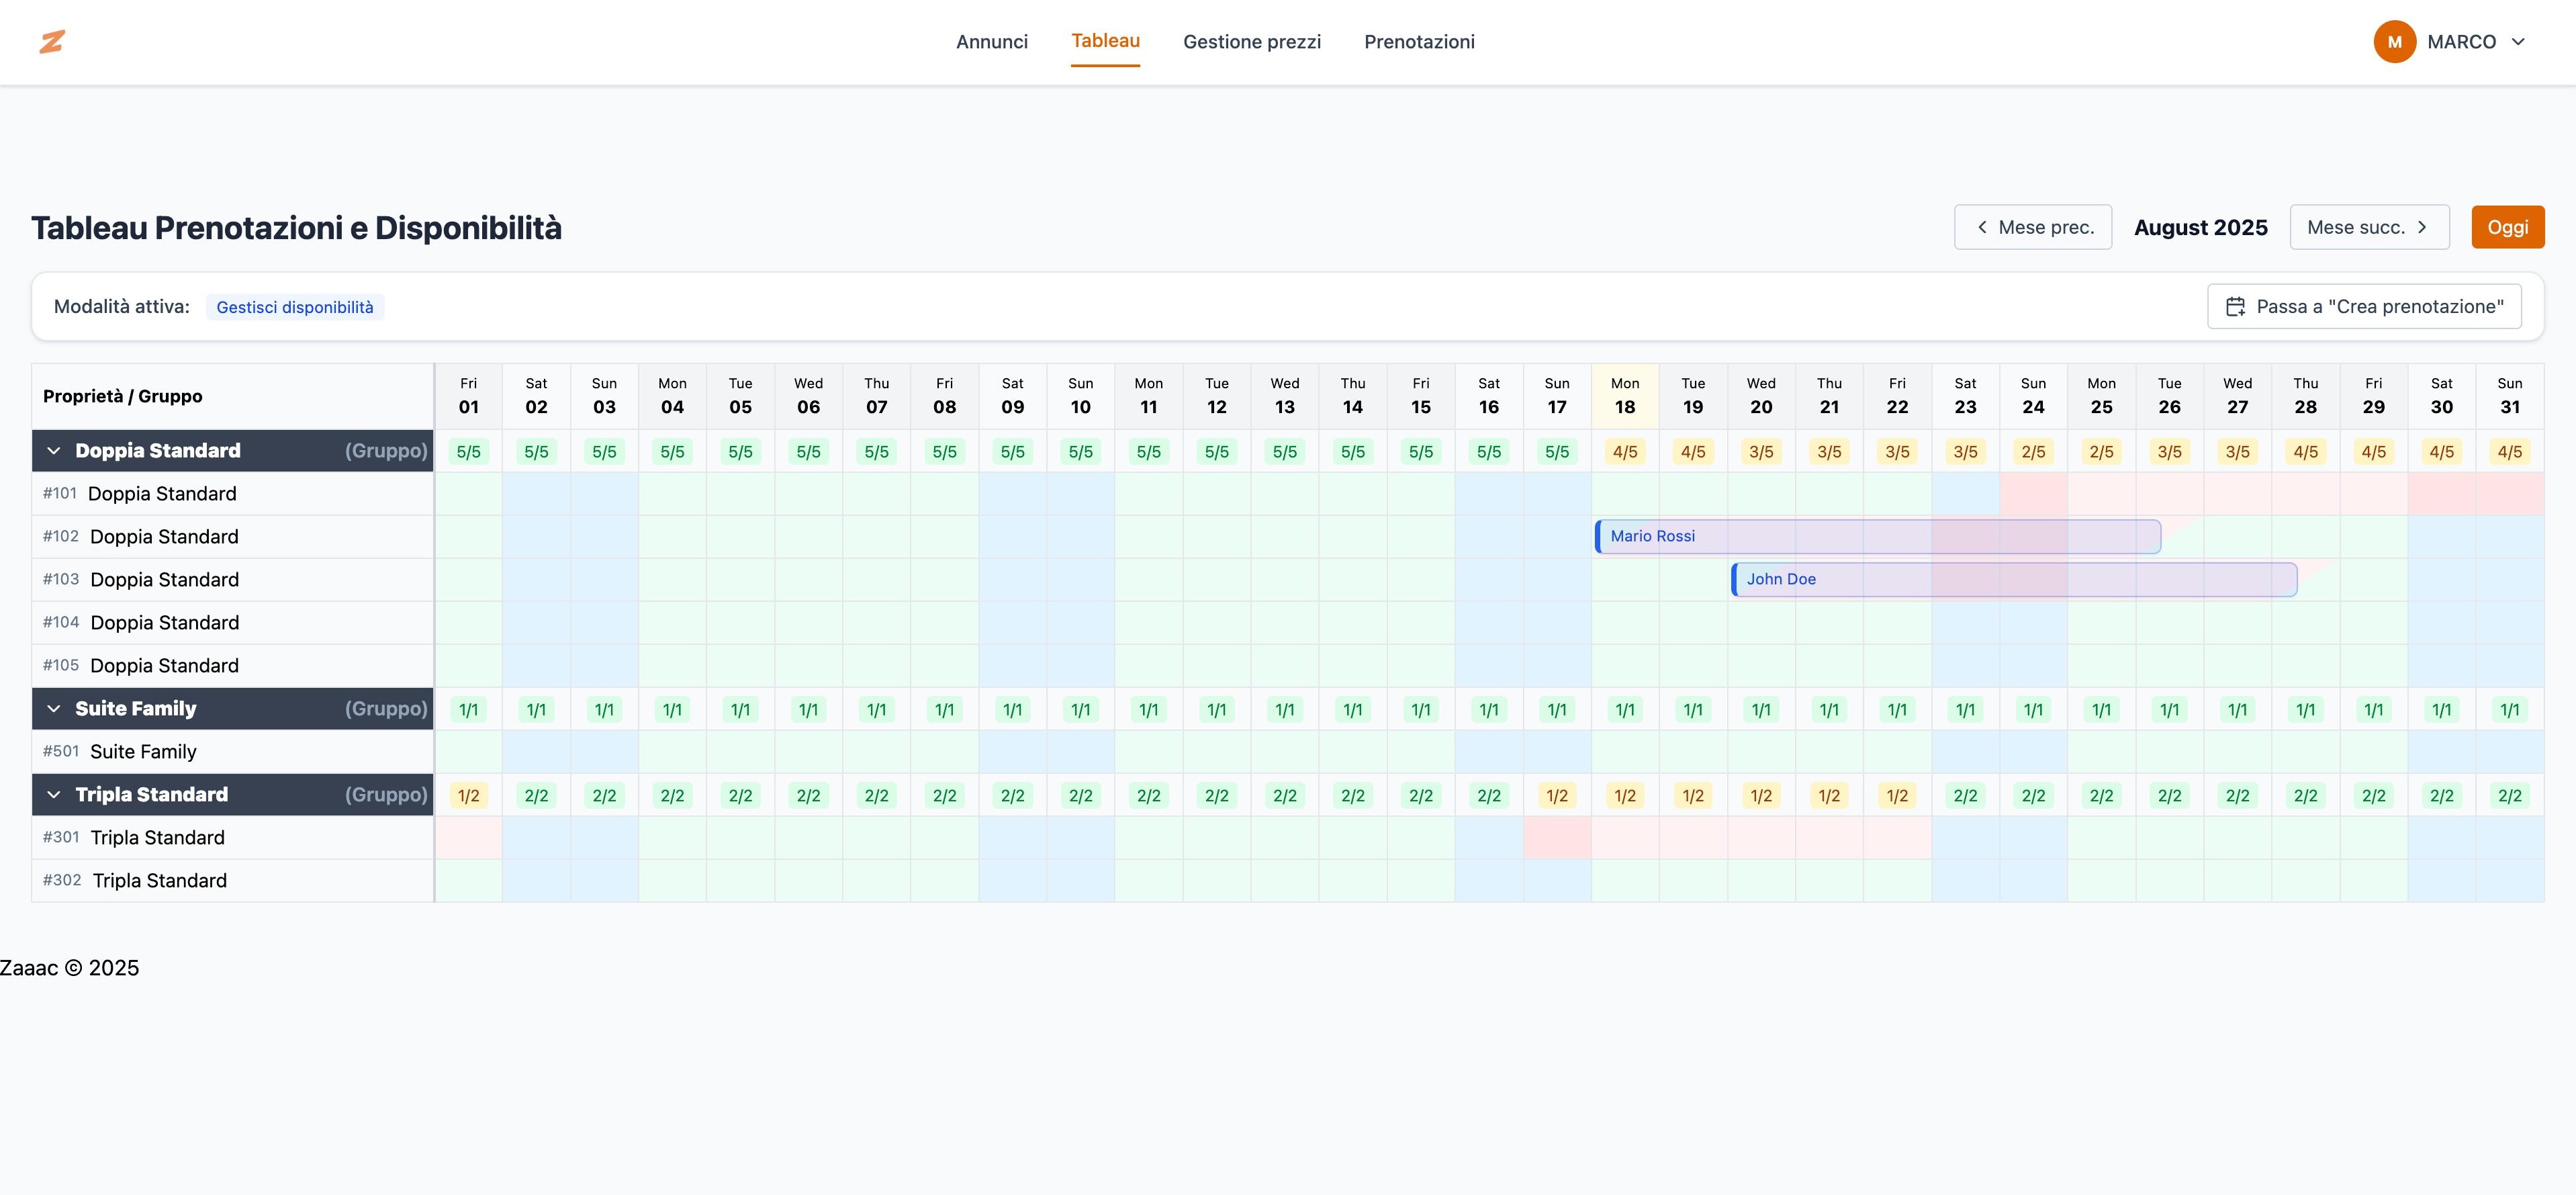Open the MARCO account dropdown arrow

click(2518, 41)
